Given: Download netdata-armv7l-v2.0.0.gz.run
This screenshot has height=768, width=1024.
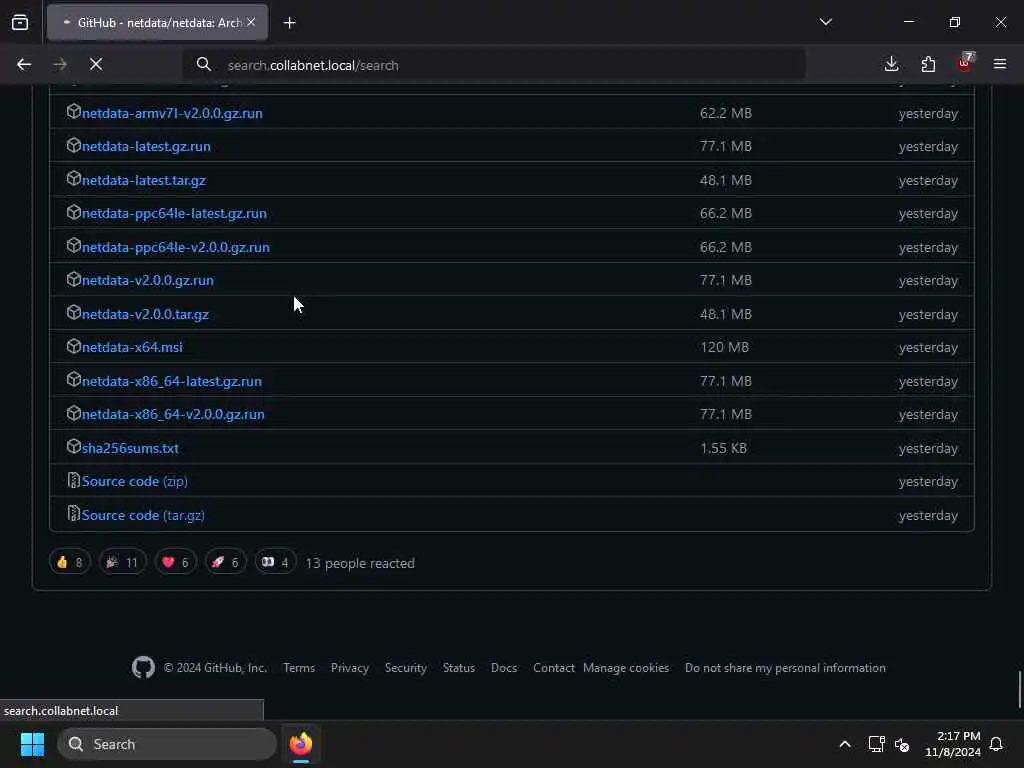Looking at the screenshot, I should coord(172,113).
